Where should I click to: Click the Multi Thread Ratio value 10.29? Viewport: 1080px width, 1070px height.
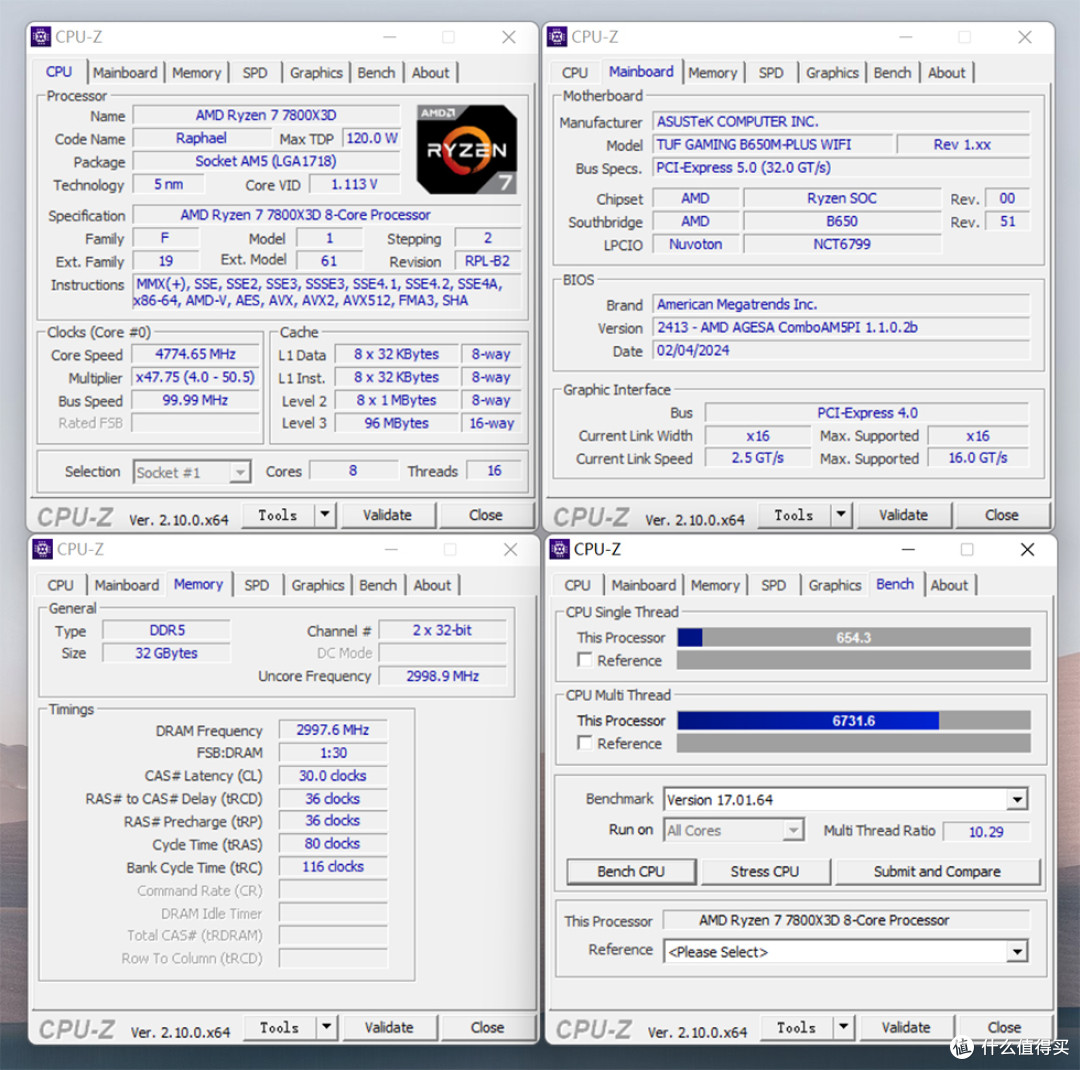[986, 832]
